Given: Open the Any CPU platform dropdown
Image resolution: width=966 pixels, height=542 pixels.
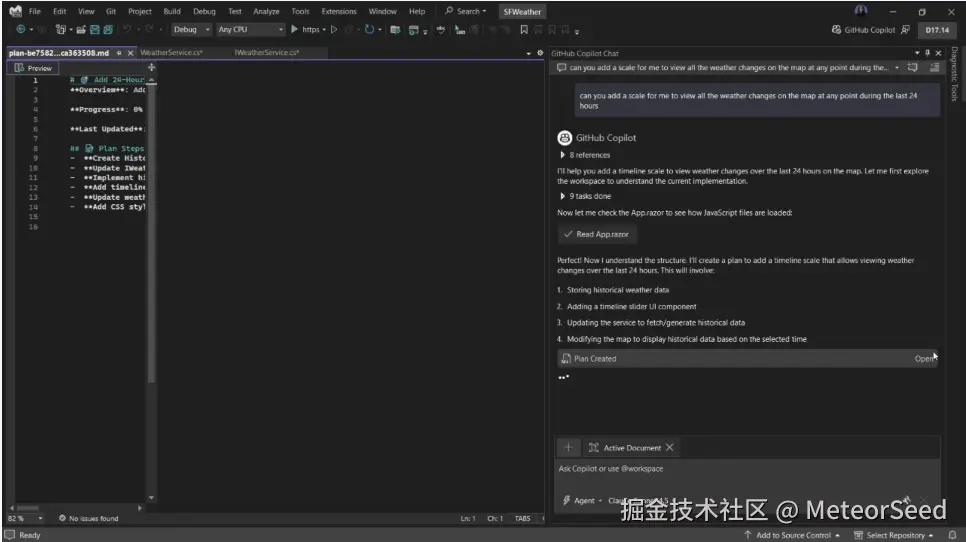Looking at the screenshot, I should [250, 30].
